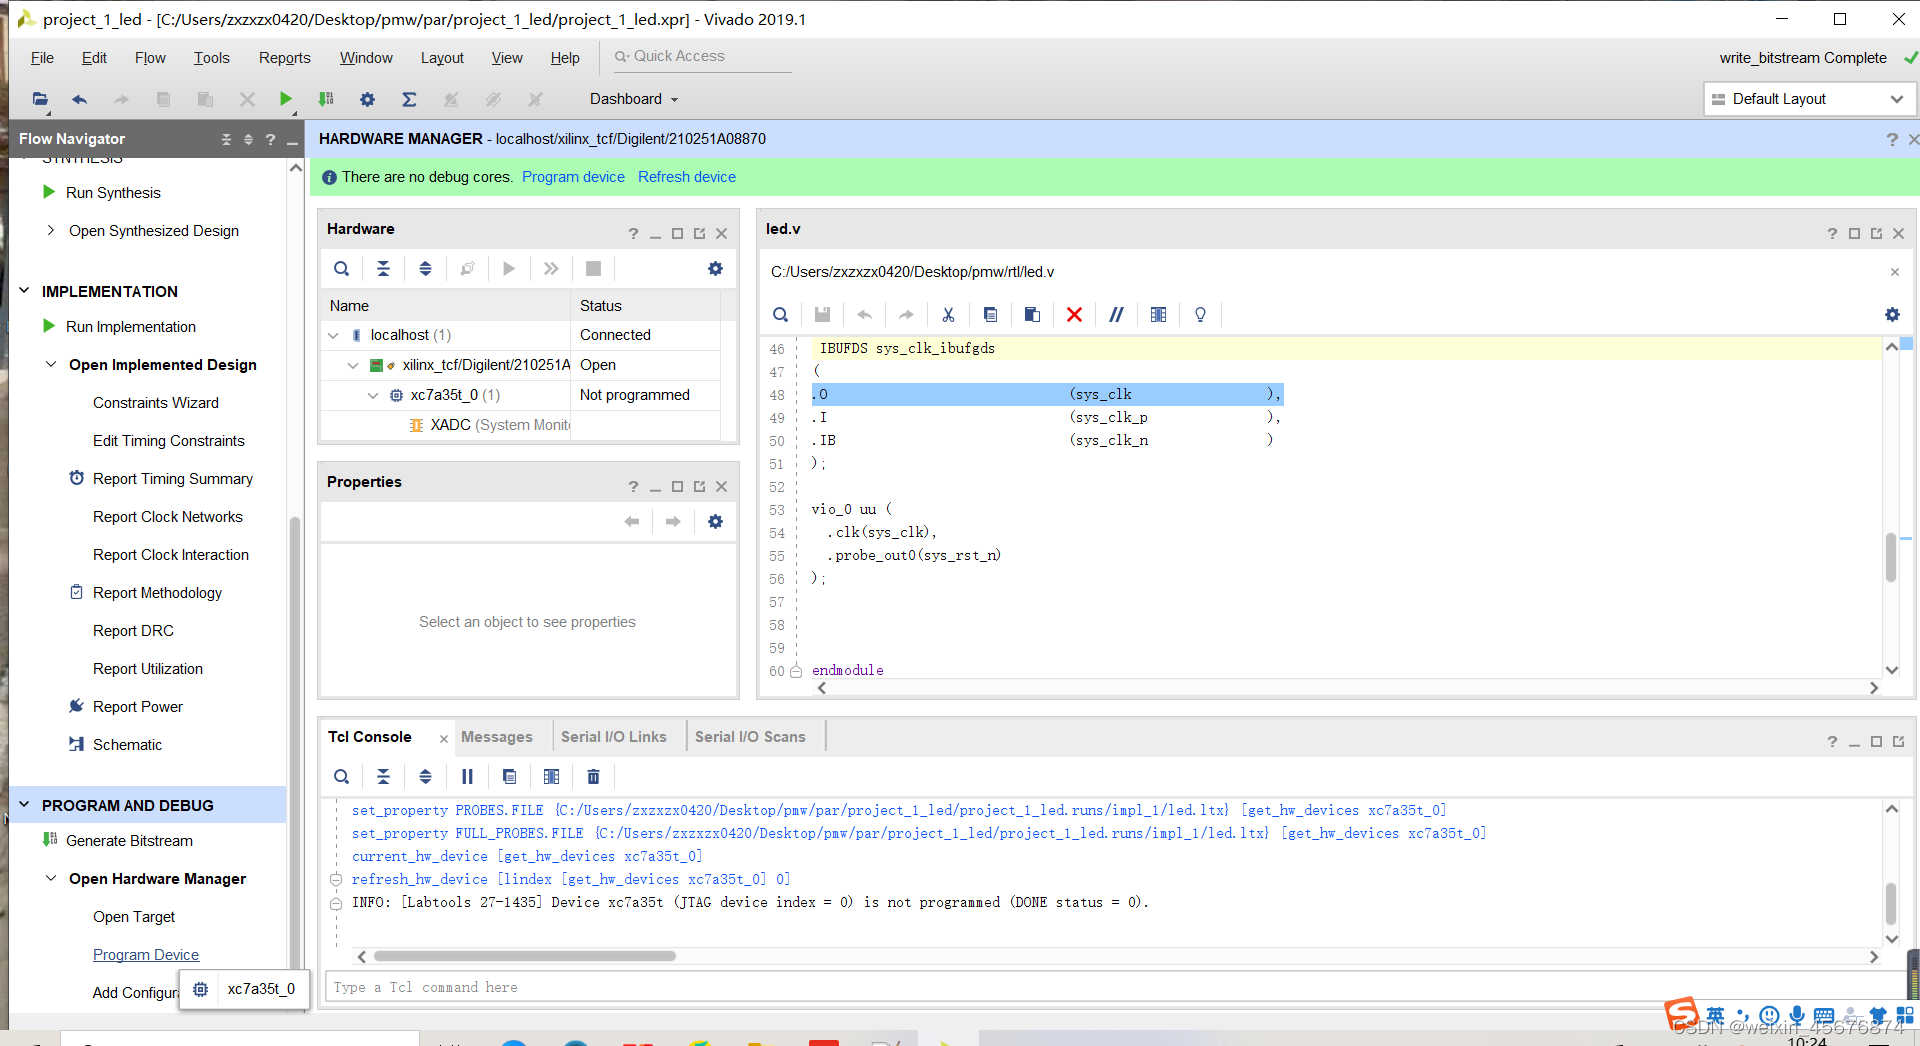This screenshot has height=1046, width=1920.
Task: Click Open Target in Flow Navigator
Action: (x=134, y=917)
